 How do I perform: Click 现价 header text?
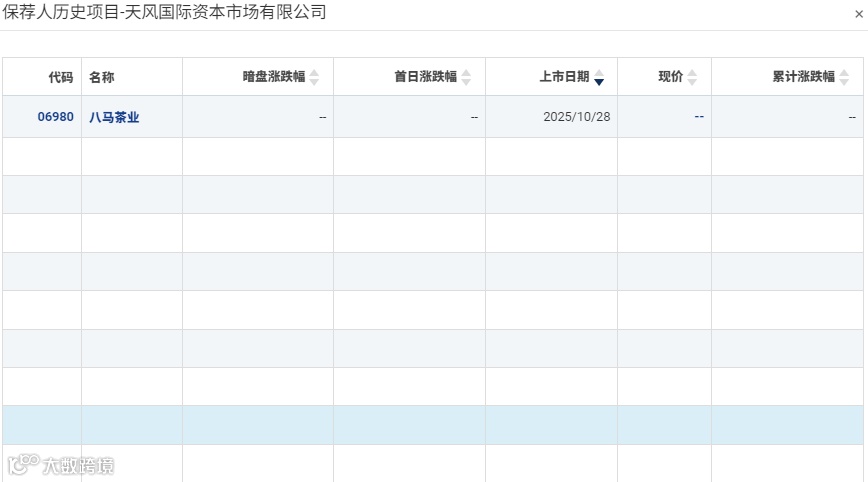670,76
